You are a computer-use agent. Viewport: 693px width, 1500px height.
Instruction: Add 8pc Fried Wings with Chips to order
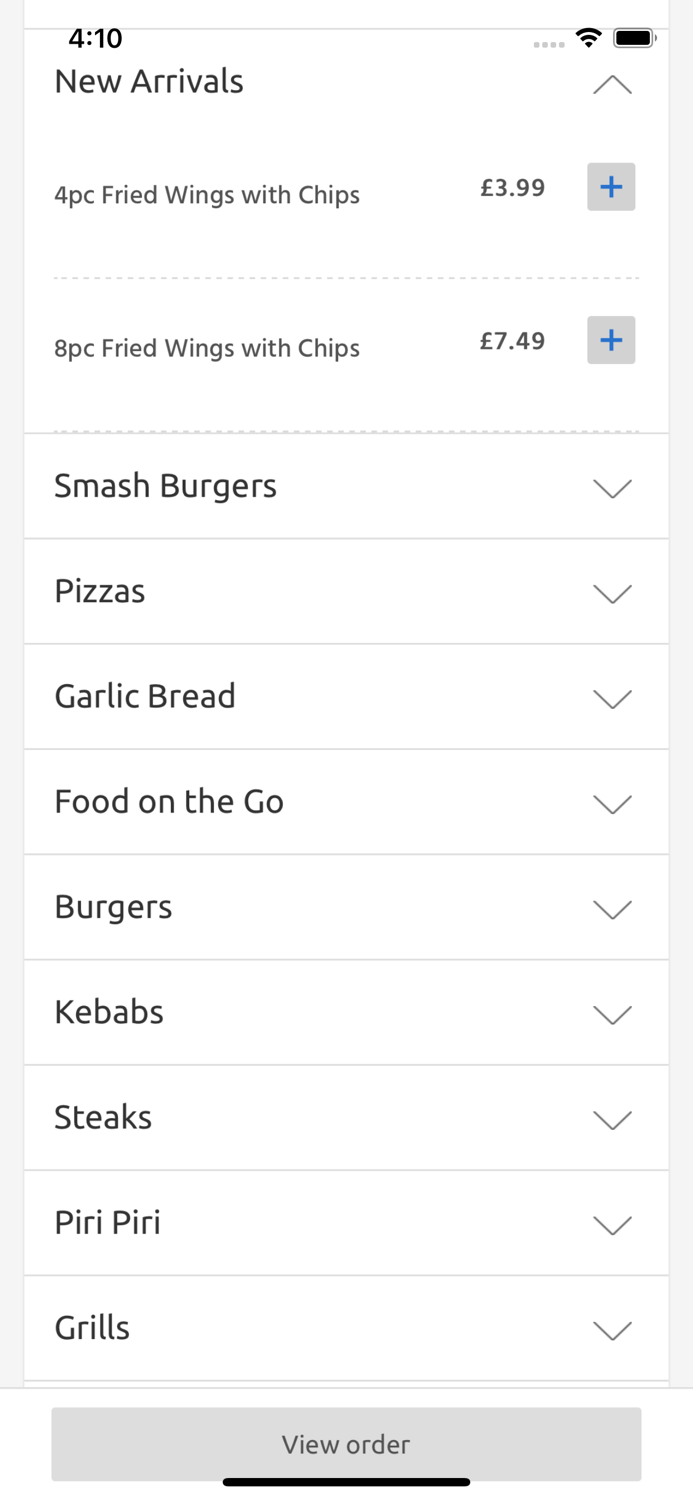(x=611, y=339)
